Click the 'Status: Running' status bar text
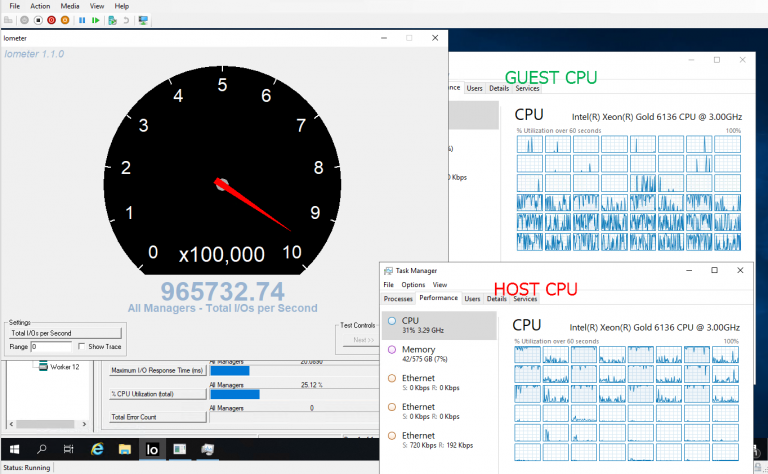 point(26,468)
